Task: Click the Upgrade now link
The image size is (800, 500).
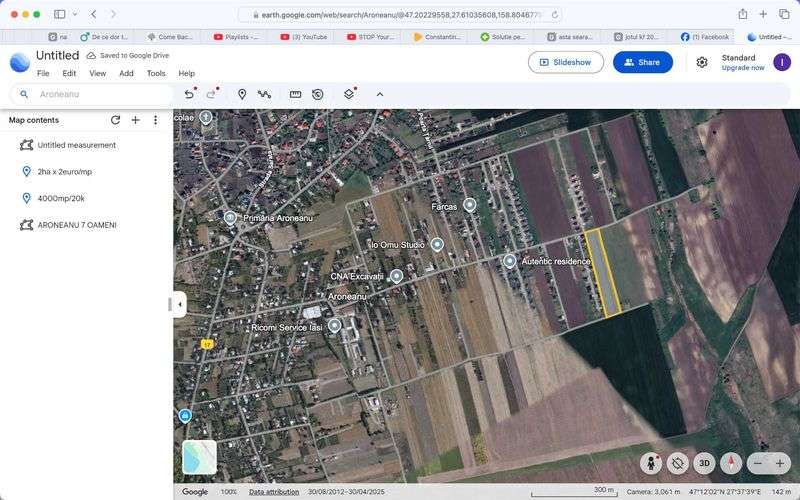Action: pos(743,67)
